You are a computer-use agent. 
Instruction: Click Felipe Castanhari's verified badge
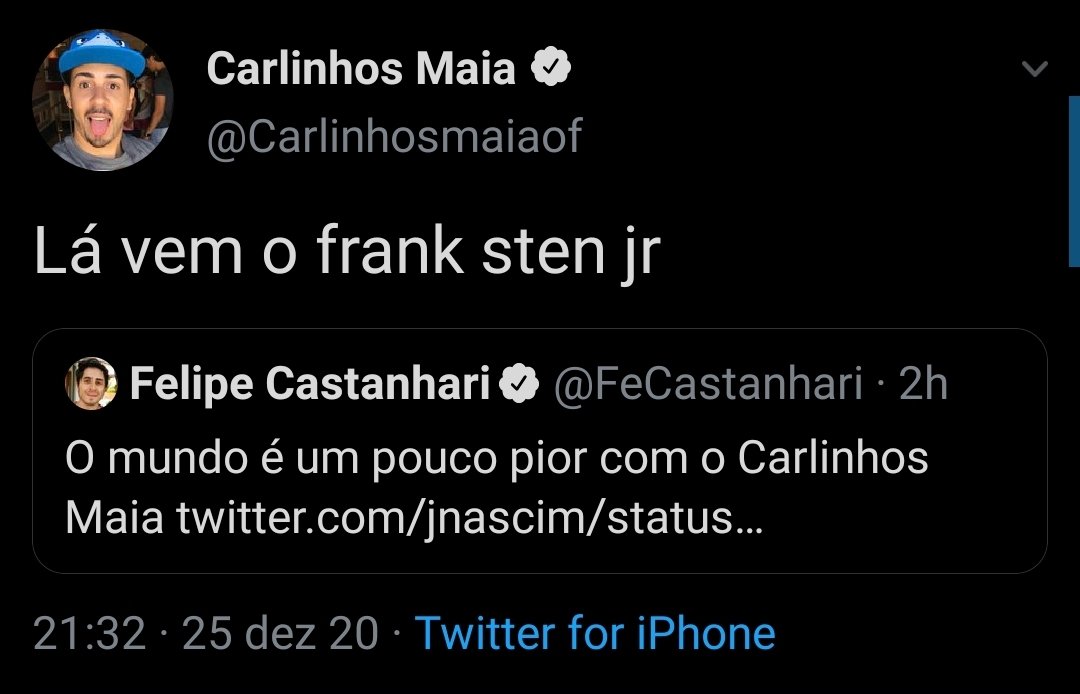[x=520, y=384]
